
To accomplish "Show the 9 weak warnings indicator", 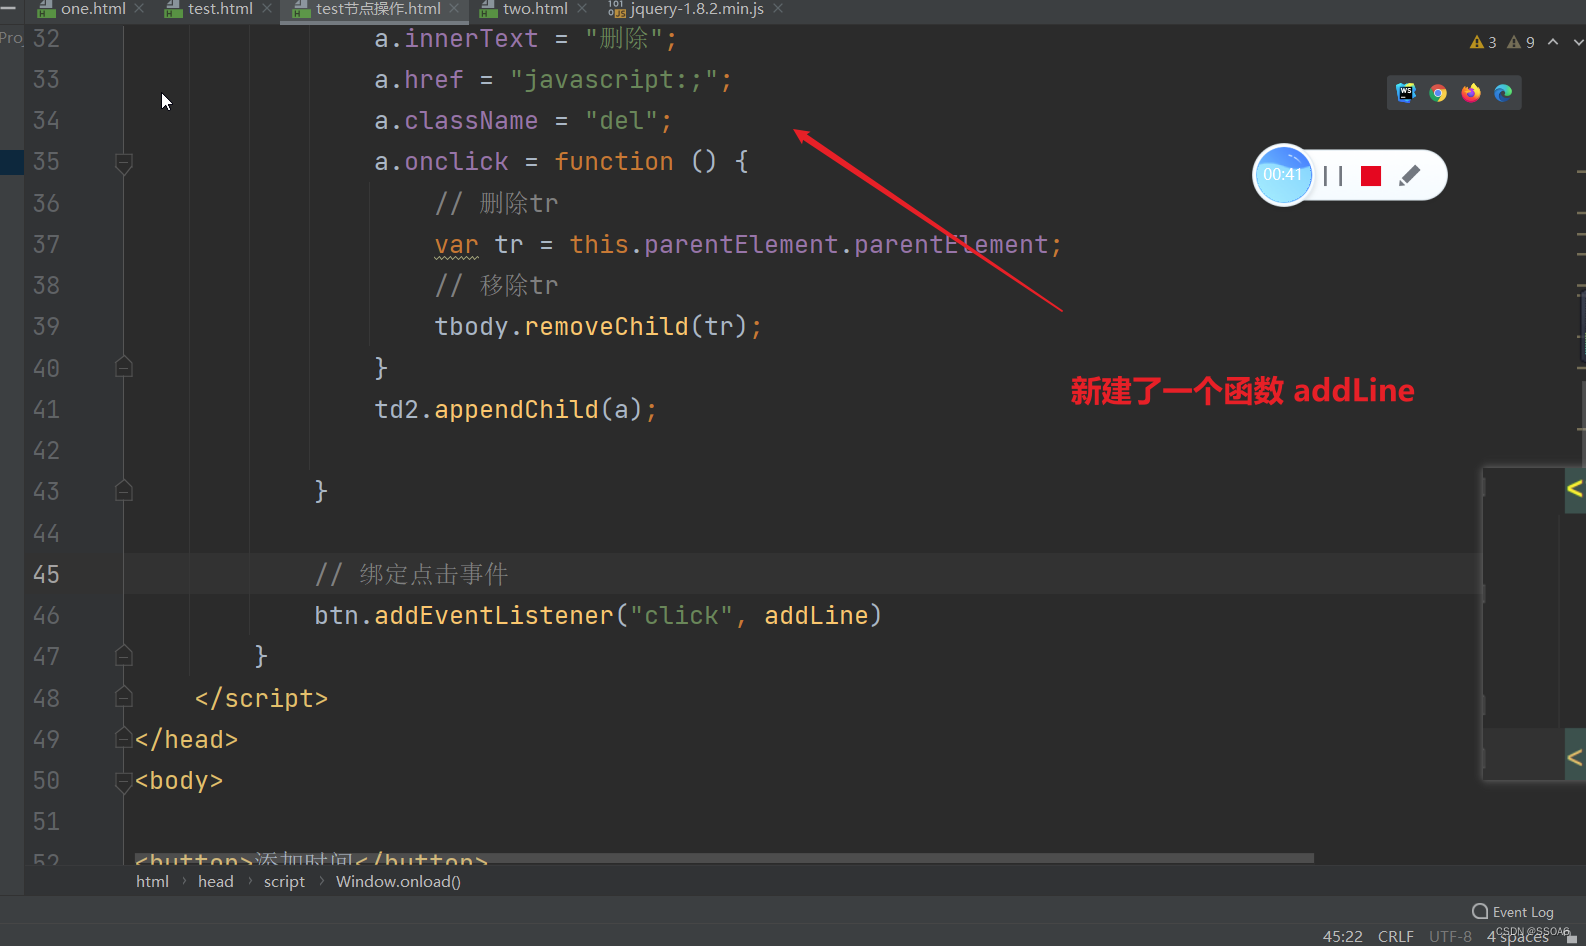I will click(1521, 42).
